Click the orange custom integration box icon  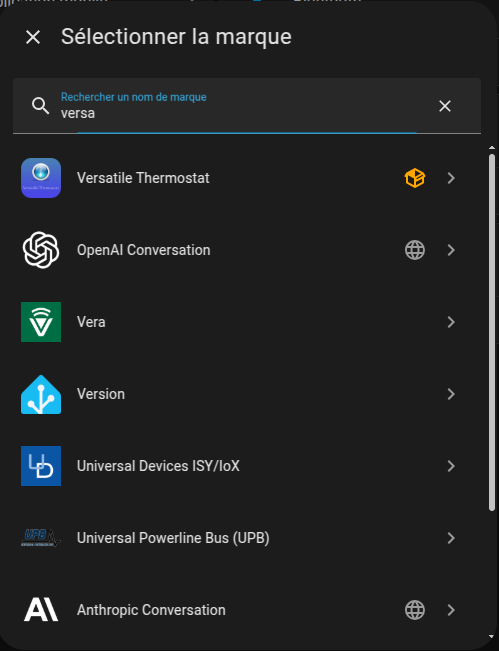pyautogui.click(x=415, y=178)
